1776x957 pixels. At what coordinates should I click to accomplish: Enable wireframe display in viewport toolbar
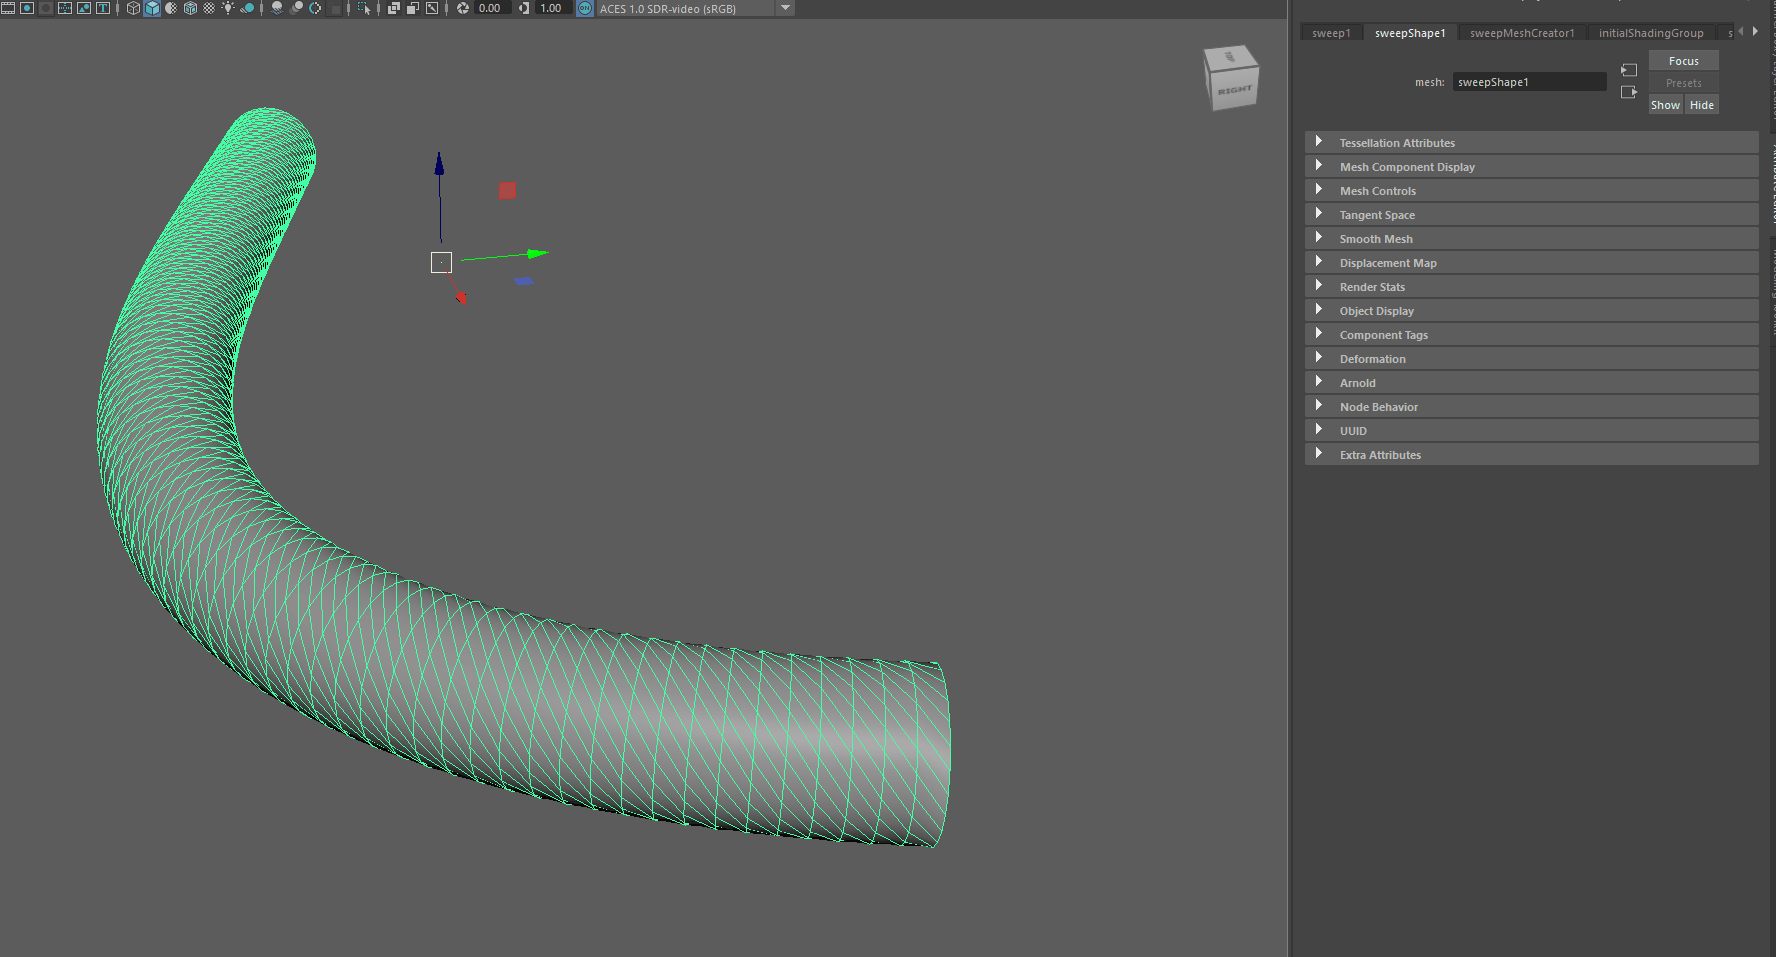coord(133,8)
